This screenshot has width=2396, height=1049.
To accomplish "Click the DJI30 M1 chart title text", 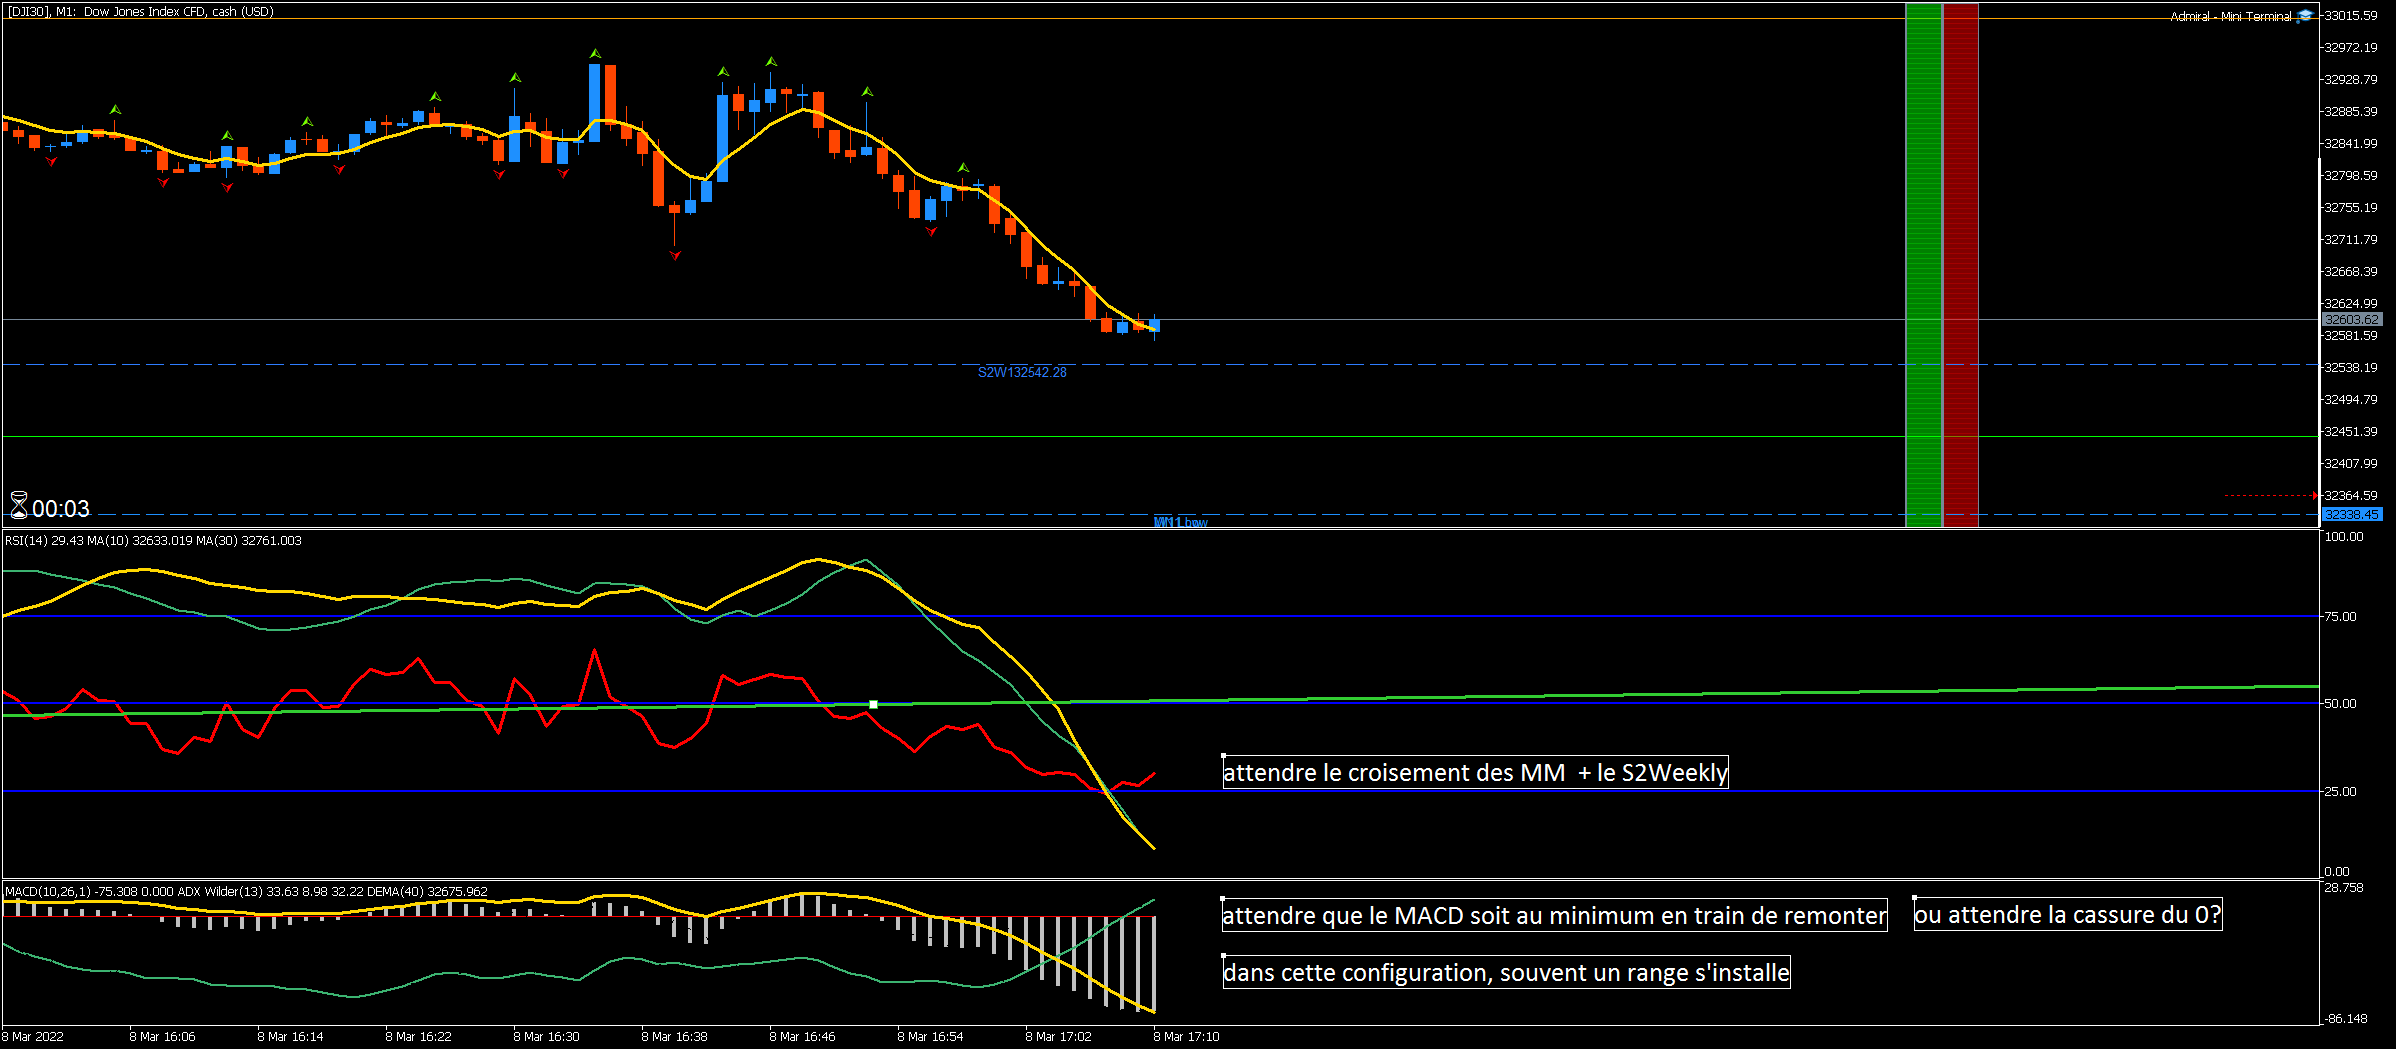I will tap(139, 12).
